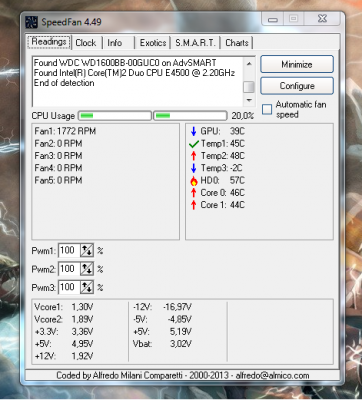The height and width of the screenshot is (400, 362).
Task: Click the red up arrow beside Temp2
Action: coord(193,156)
